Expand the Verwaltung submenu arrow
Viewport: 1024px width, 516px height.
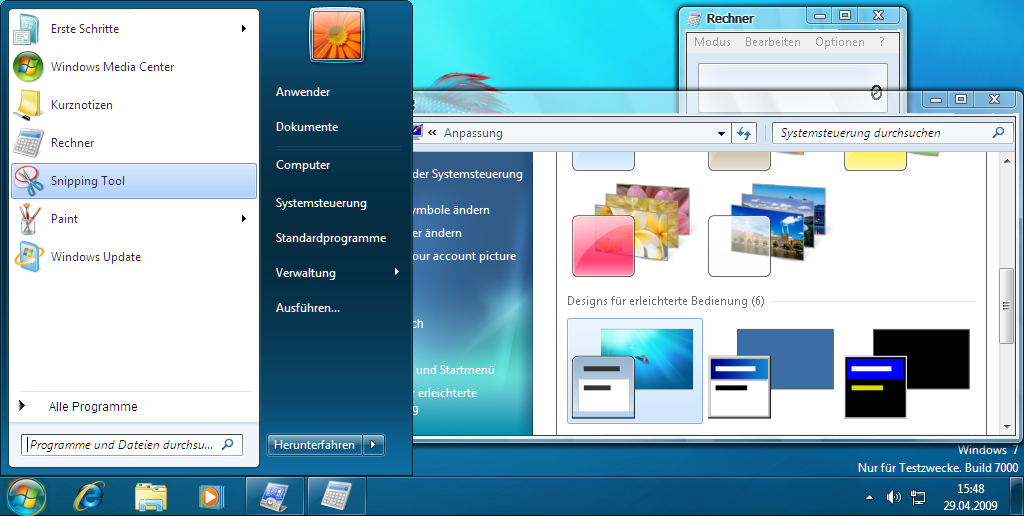pos(396,272)
